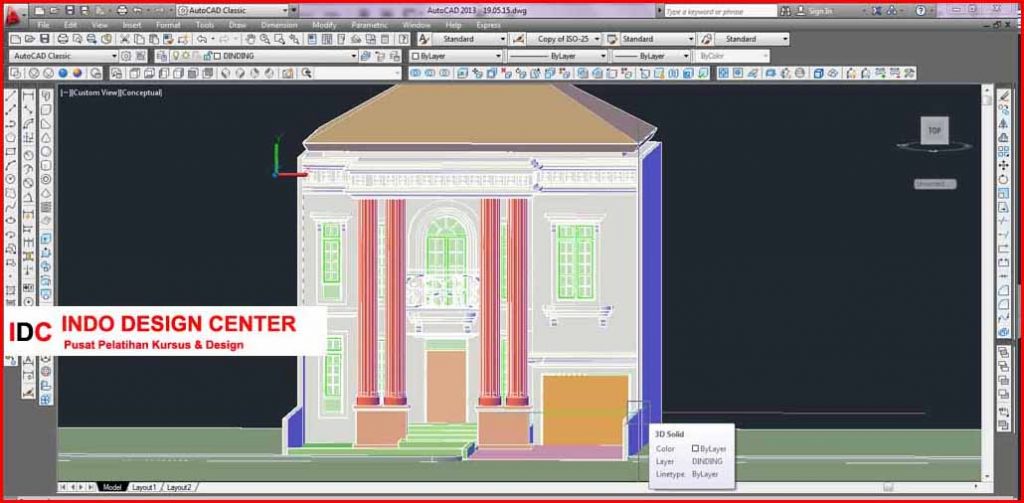Click the keyword search input field

coord(720,10)
